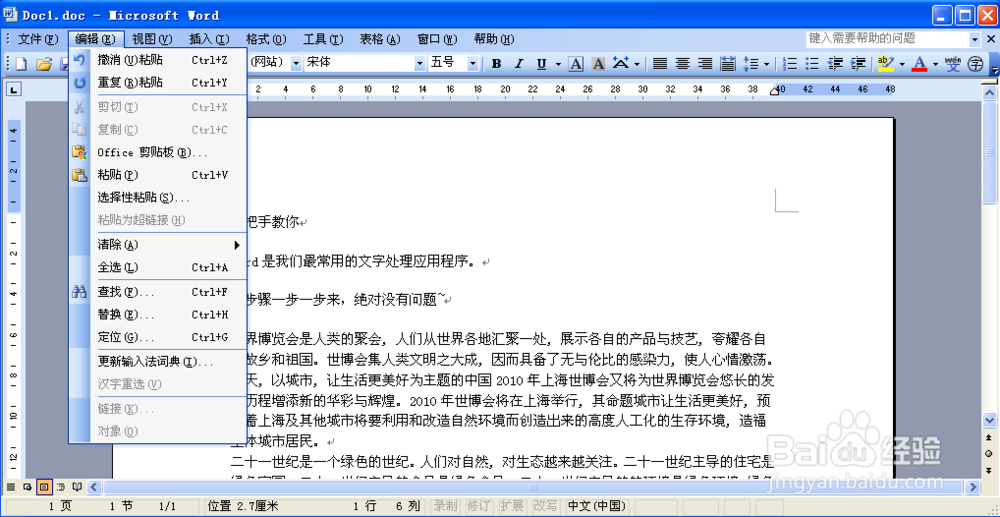Choose 选择性粘贴(S)... menu item
This screenshot has width=1000, height=517.
pyautogui.click(x=158, y=198)
